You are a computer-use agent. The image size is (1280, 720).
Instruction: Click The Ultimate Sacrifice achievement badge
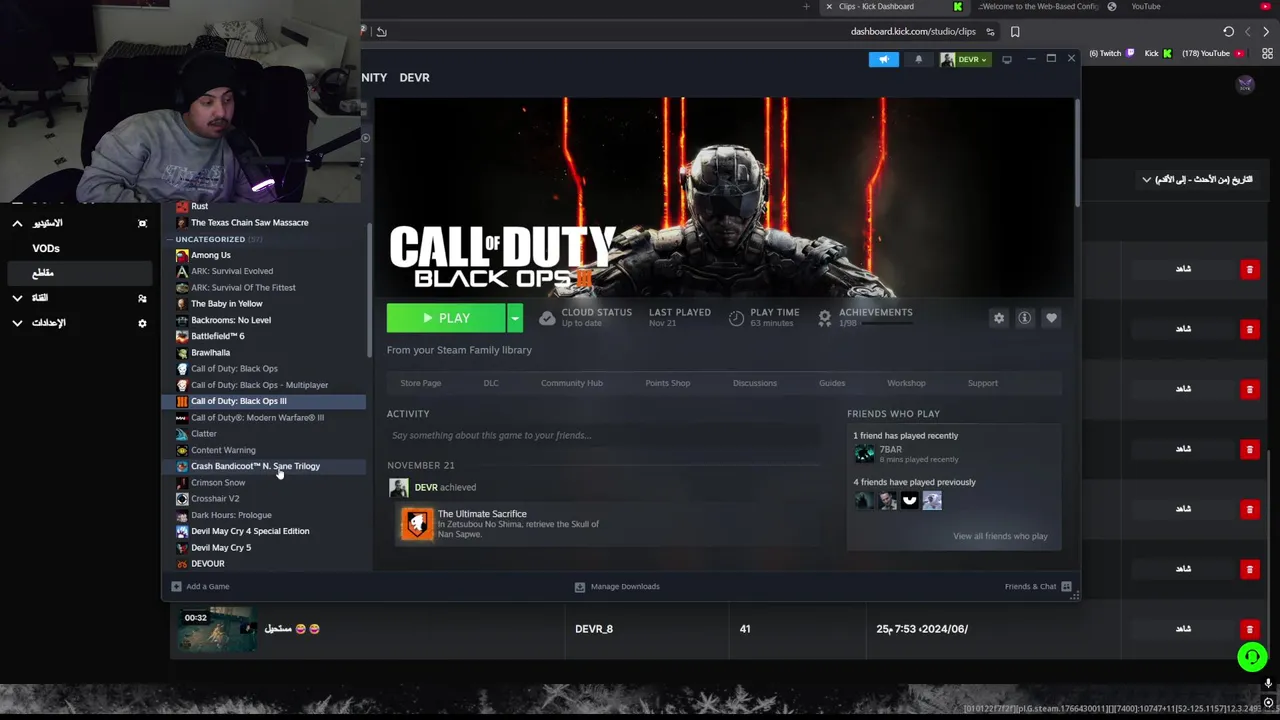(417, 524)
